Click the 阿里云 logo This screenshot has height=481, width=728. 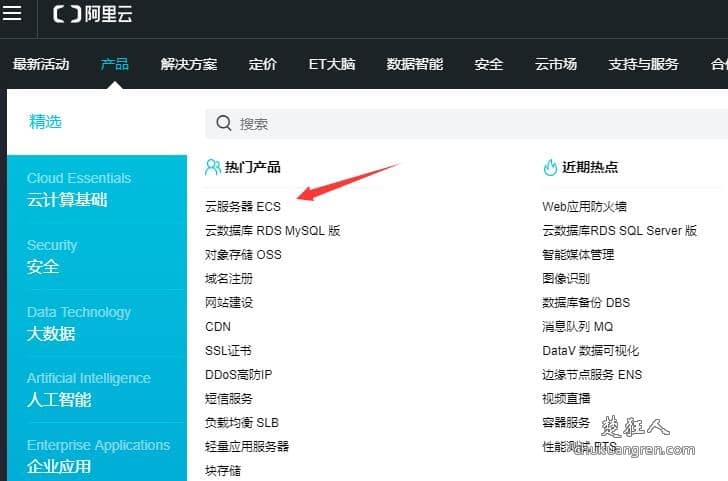[93, 14]
